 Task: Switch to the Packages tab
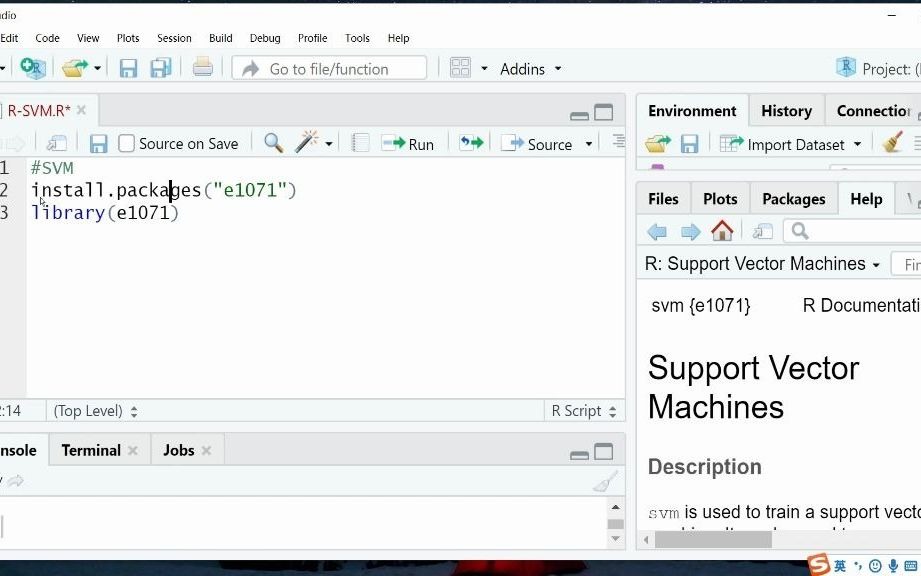pos(793,199)
